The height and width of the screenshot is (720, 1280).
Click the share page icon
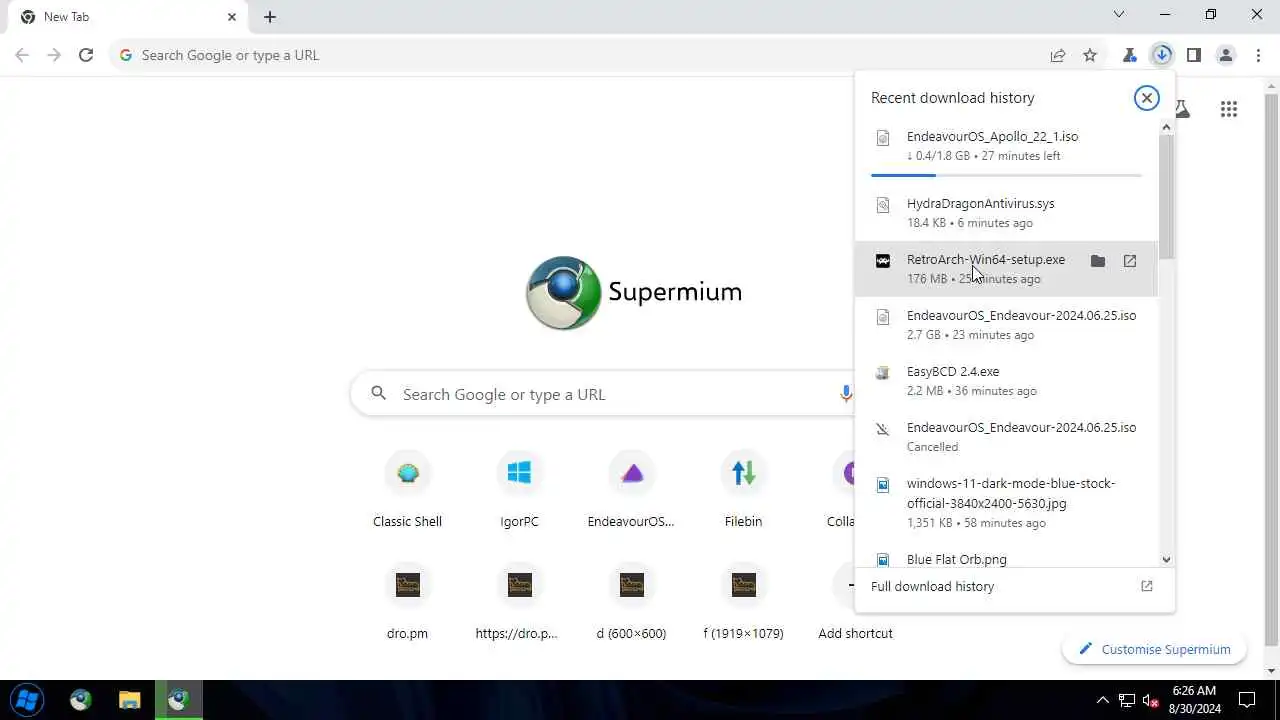1058,55
